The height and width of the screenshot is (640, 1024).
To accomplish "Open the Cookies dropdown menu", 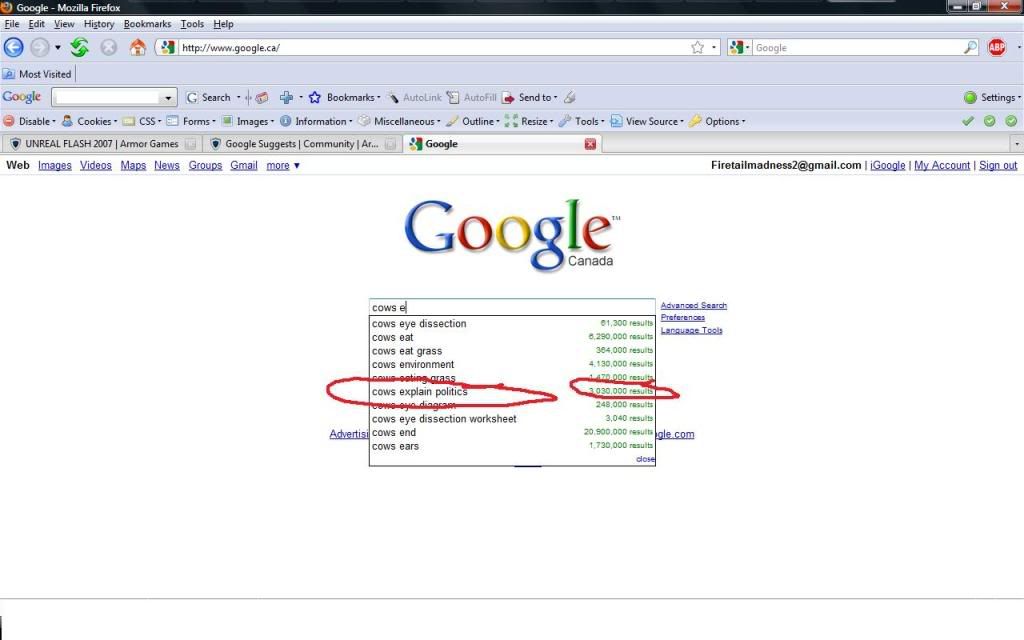I will click(x=89, y=121).
